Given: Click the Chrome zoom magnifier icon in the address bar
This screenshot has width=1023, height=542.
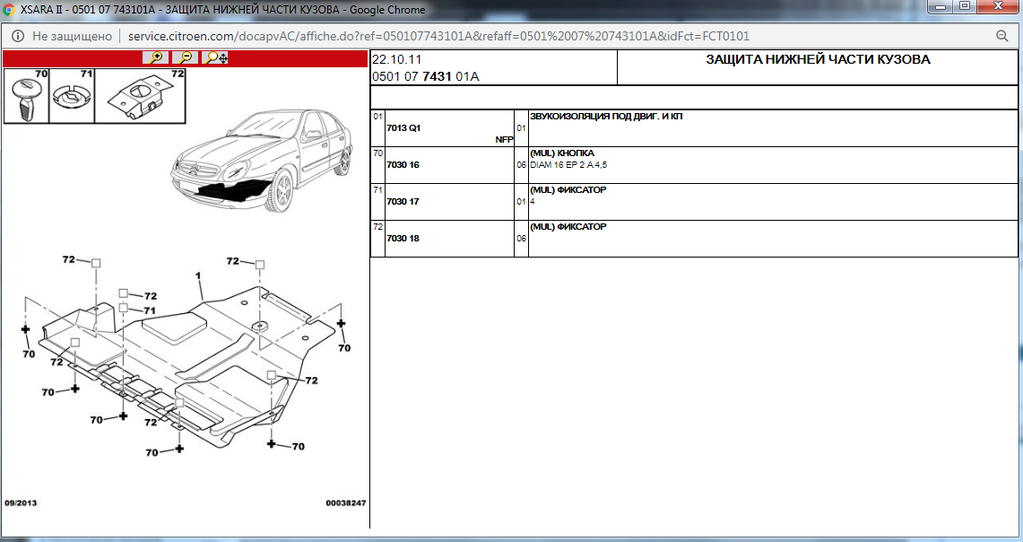Looking at the screenshot, I should coord(1002,36).
